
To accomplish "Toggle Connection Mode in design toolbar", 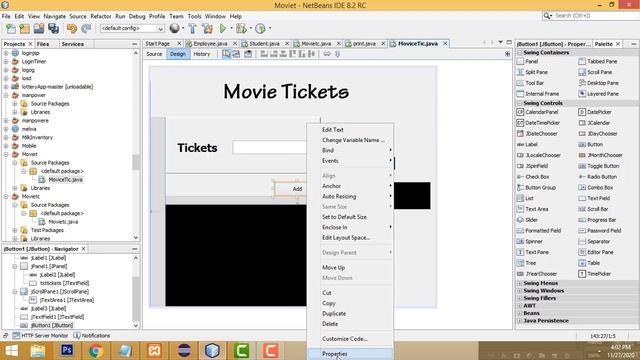I will [236, 54].
